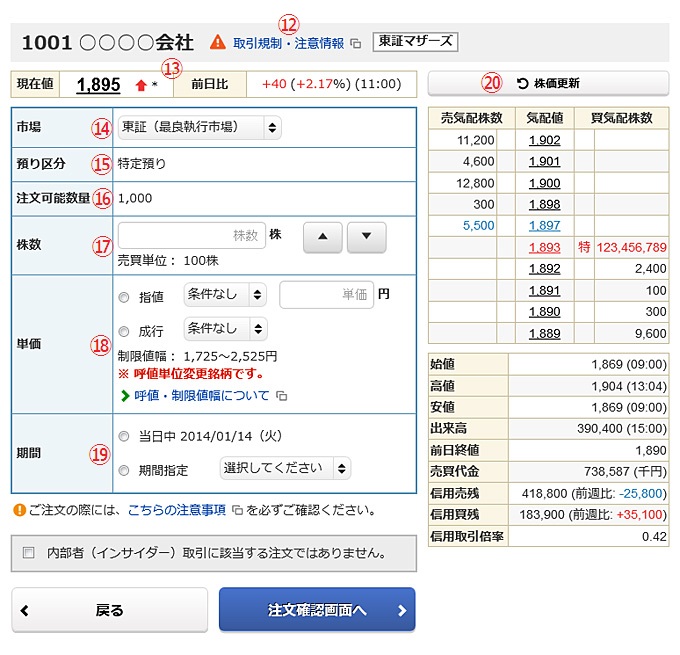This screenshot has height=655, width=680.
Task: Select the 指値 radio button
Action: [x=124, y=297]
